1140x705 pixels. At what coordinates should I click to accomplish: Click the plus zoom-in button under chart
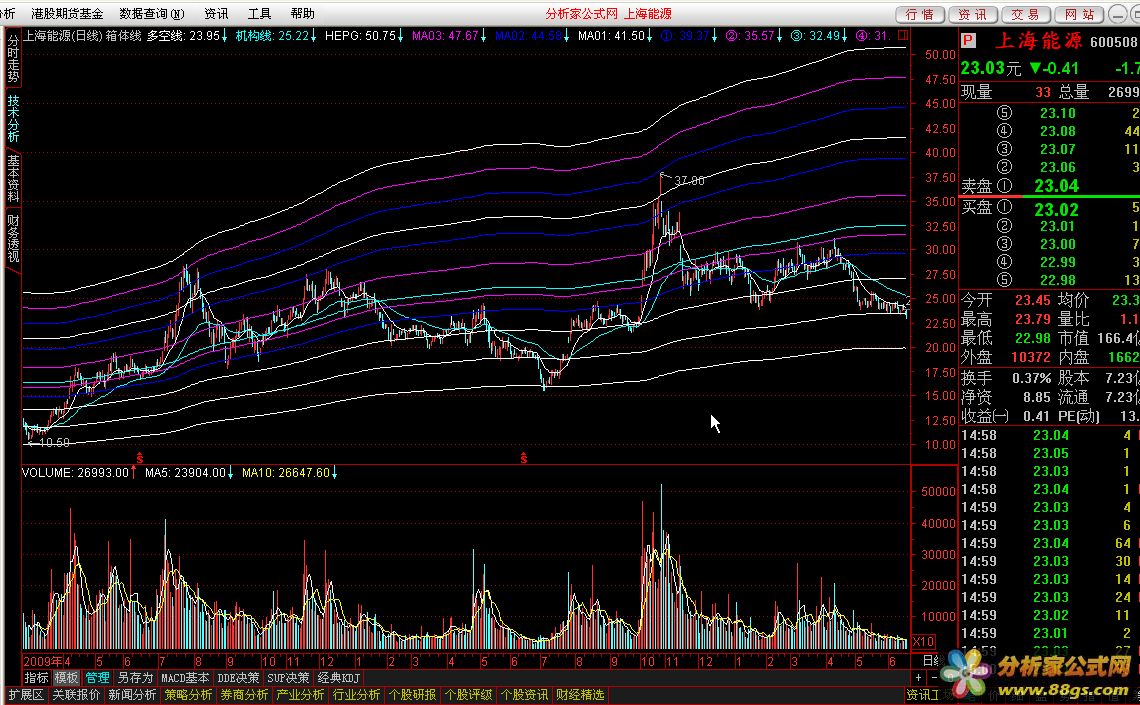pyautogui.click(x=918, y=678)
